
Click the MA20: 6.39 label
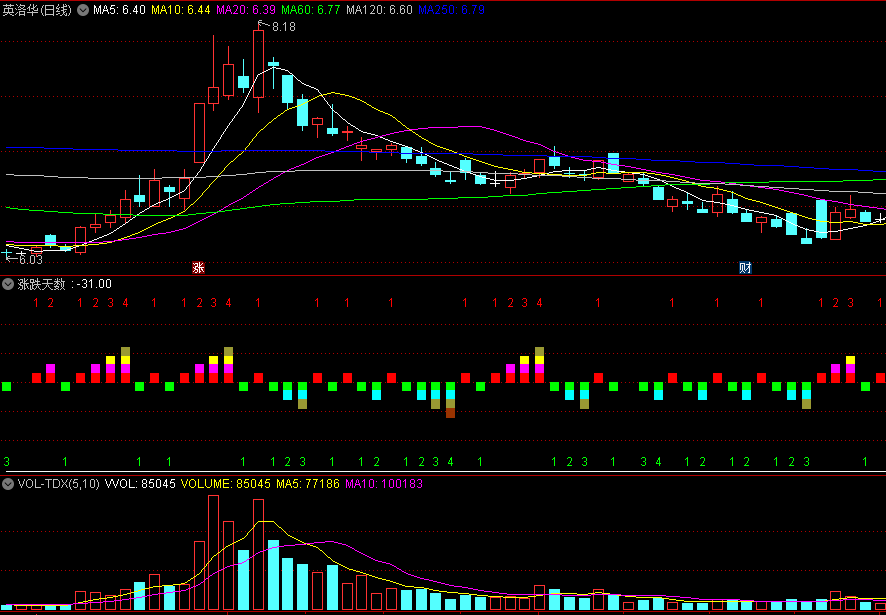[x=246, y=10]
